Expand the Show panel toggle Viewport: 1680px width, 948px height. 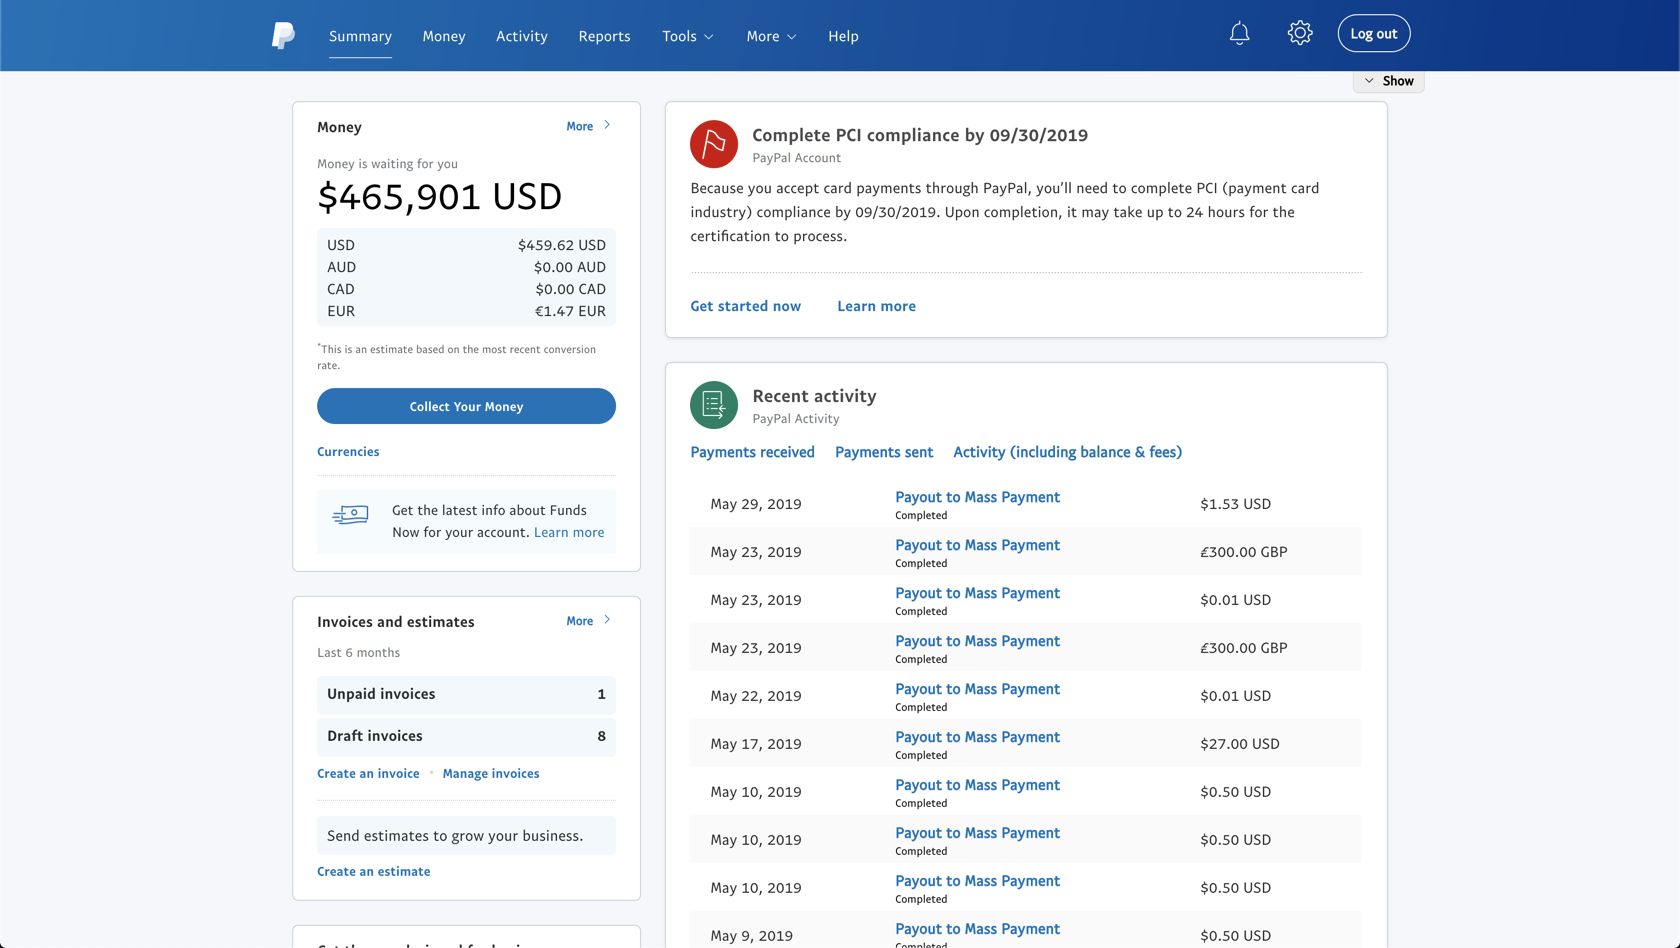[x=1389, y=81]
